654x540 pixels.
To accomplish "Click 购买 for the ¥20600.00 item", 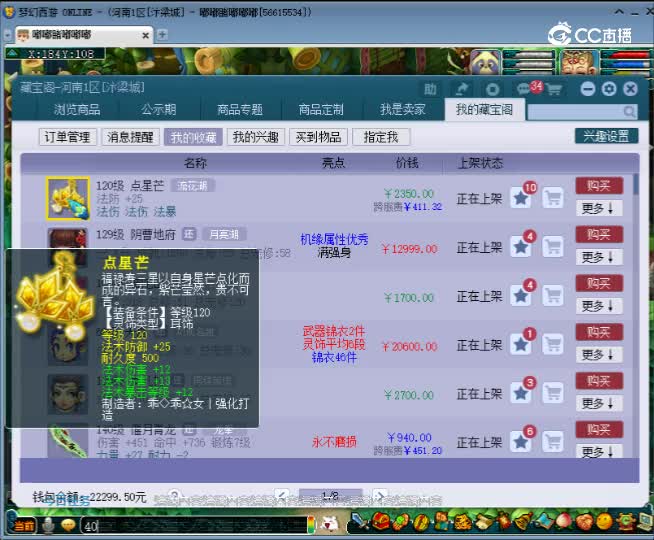I will 599,332.
